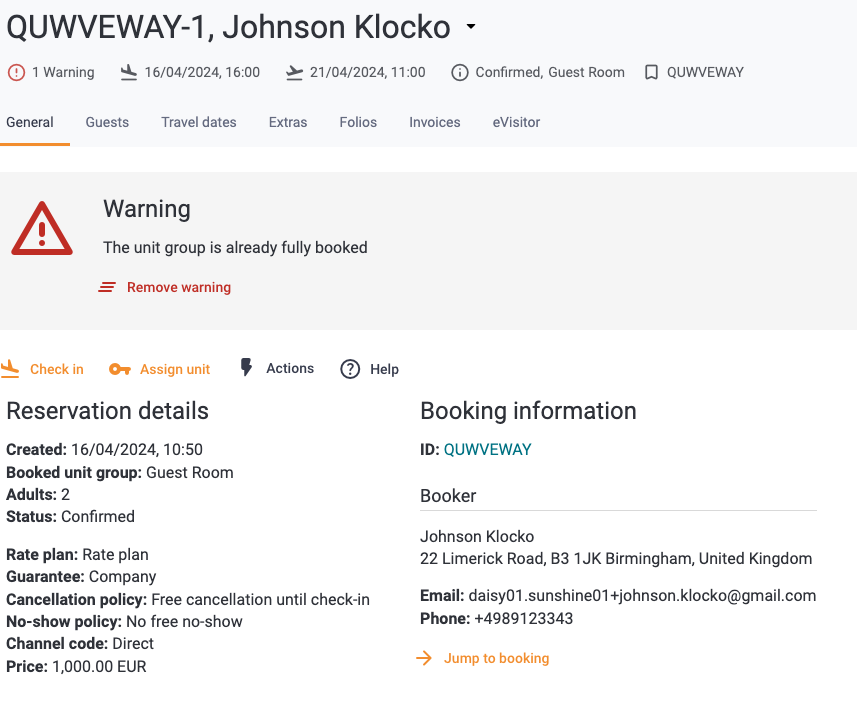Go to the eVisitor tab
The image size is (857, 702).
516,122
